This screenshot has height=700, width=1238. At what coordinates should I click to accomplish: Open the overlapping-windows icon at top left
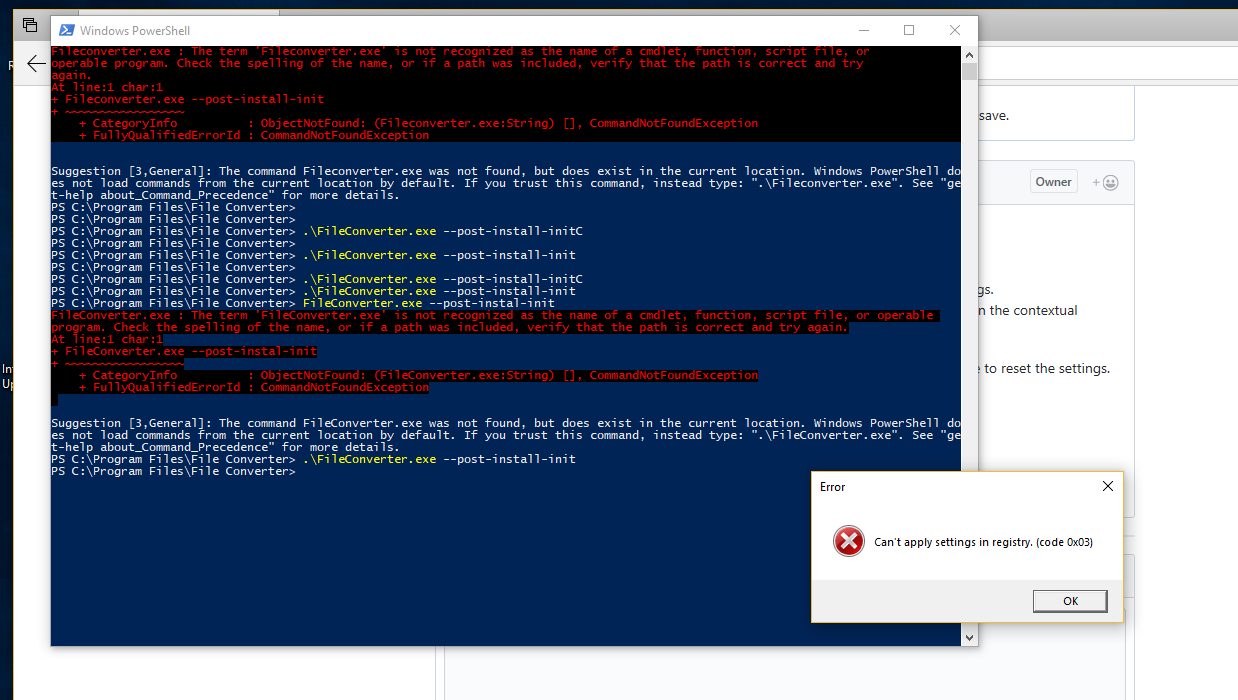point(30,25)
